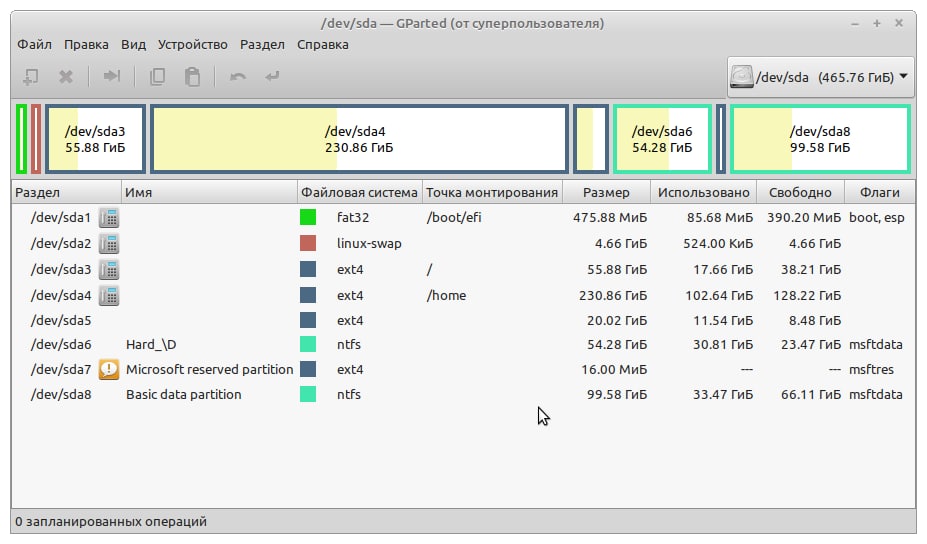Click the Delete partition toolbar icon
Image resolution: width=927 pixels, height=544 pixels.
tap(66, 76)
